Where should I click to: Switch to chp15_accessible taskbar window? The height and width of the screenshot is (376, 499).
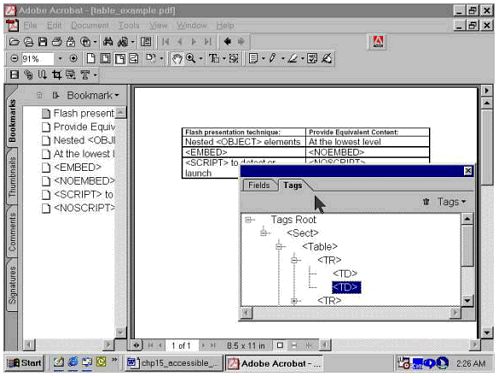tap(173, 363)
